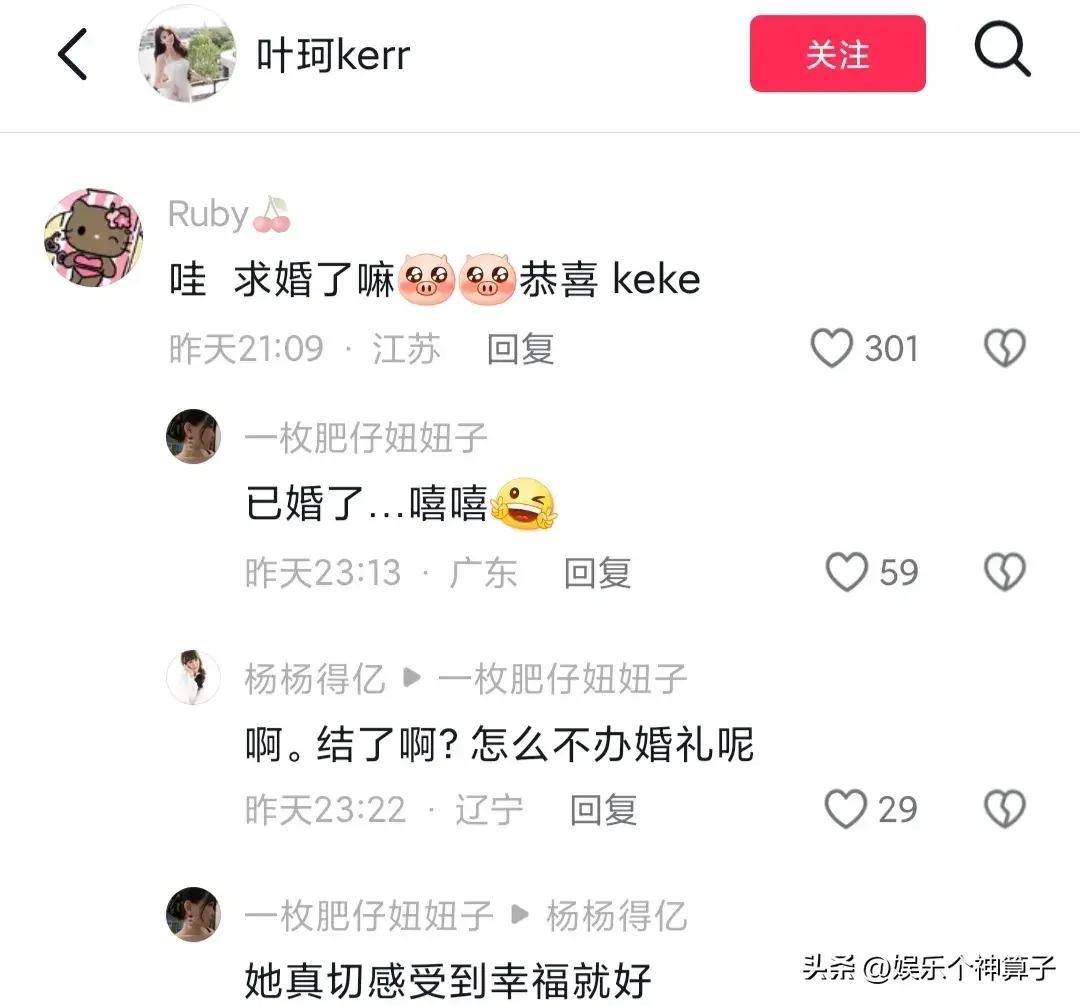Open 杨杨得亿 username in the third comment
This screenshot has height=1006, width=1080.
pyautogui.click(x=315, y=679)
